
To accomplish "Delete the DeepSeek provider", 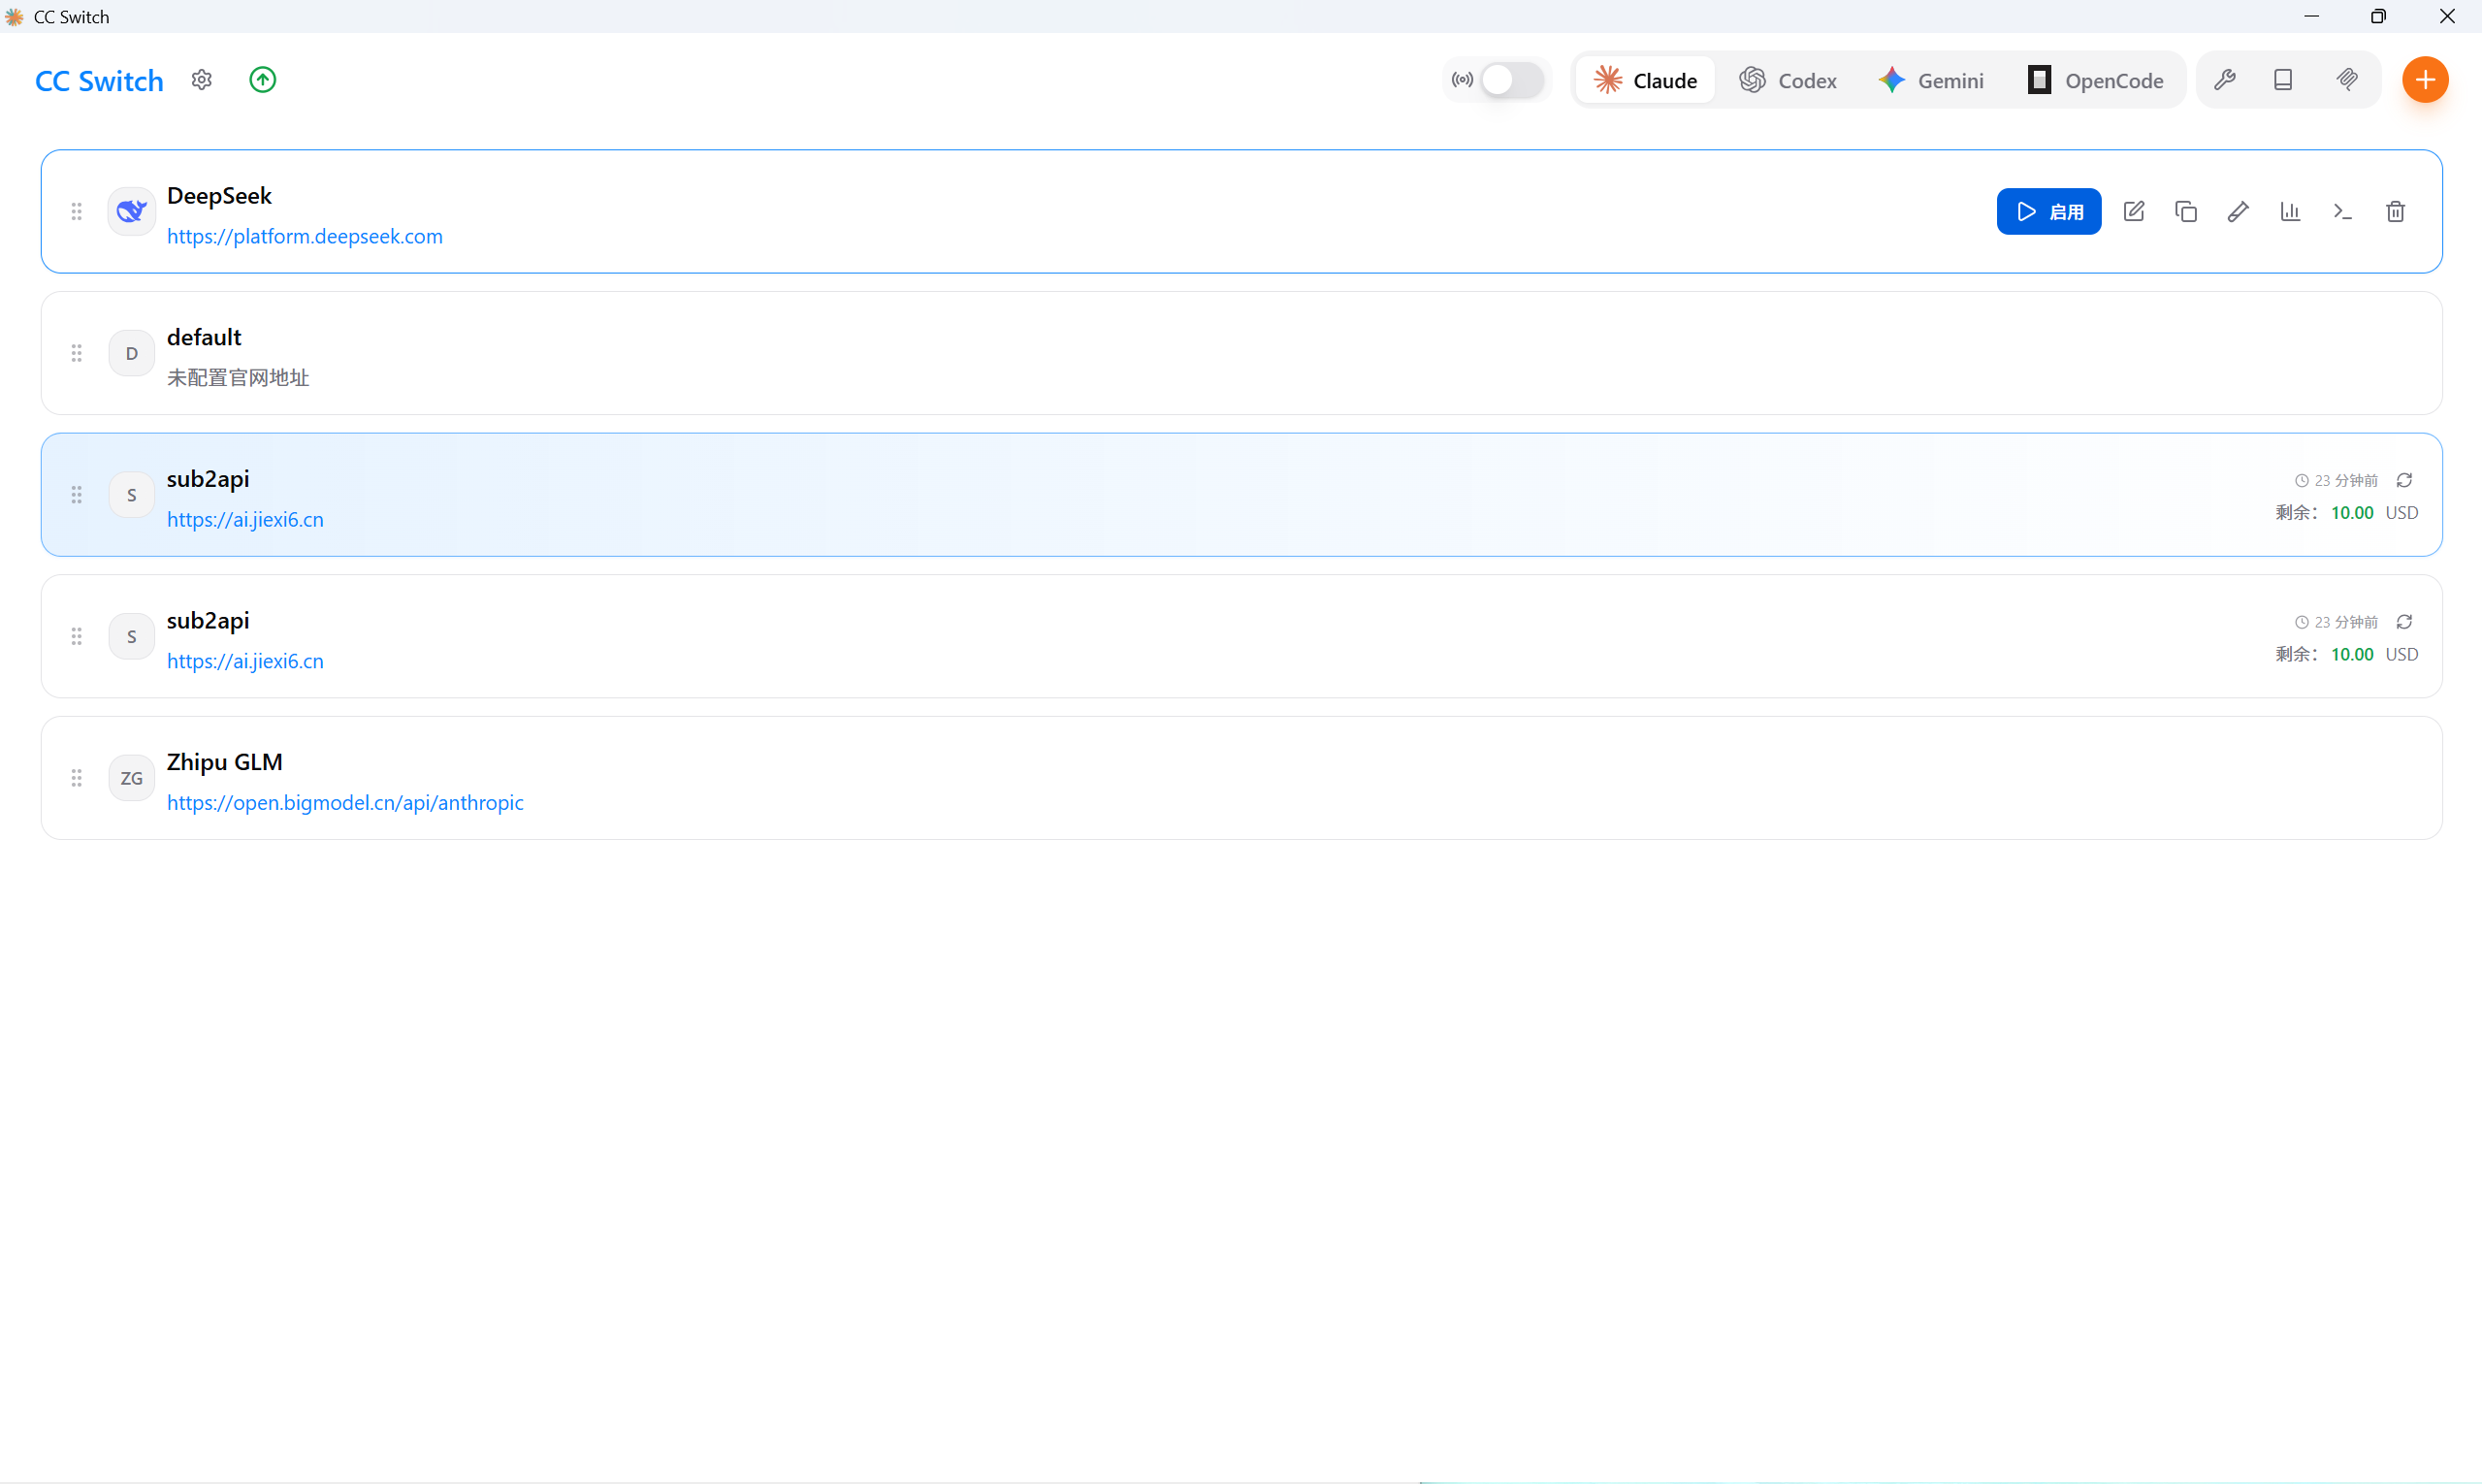I will point(2395,211).
